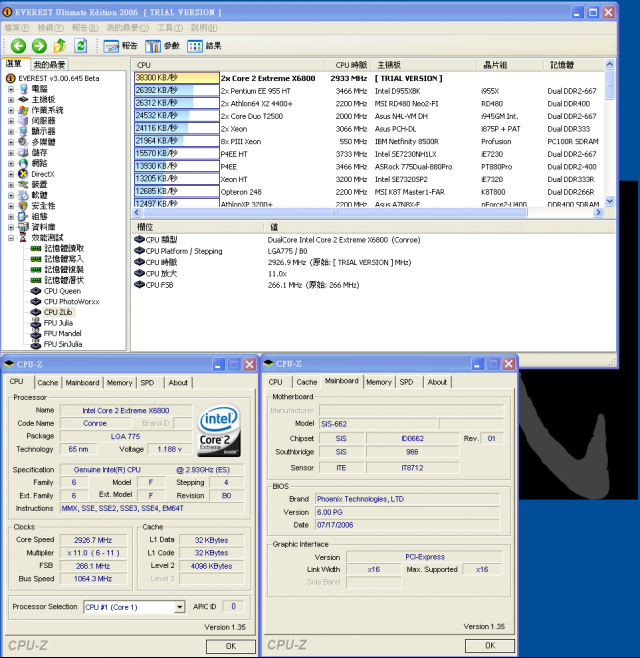The height and width of the screenshot is (658, 640).
Task: Select the 顯示器 display tree icon
Action: click(x=24, y=131)
